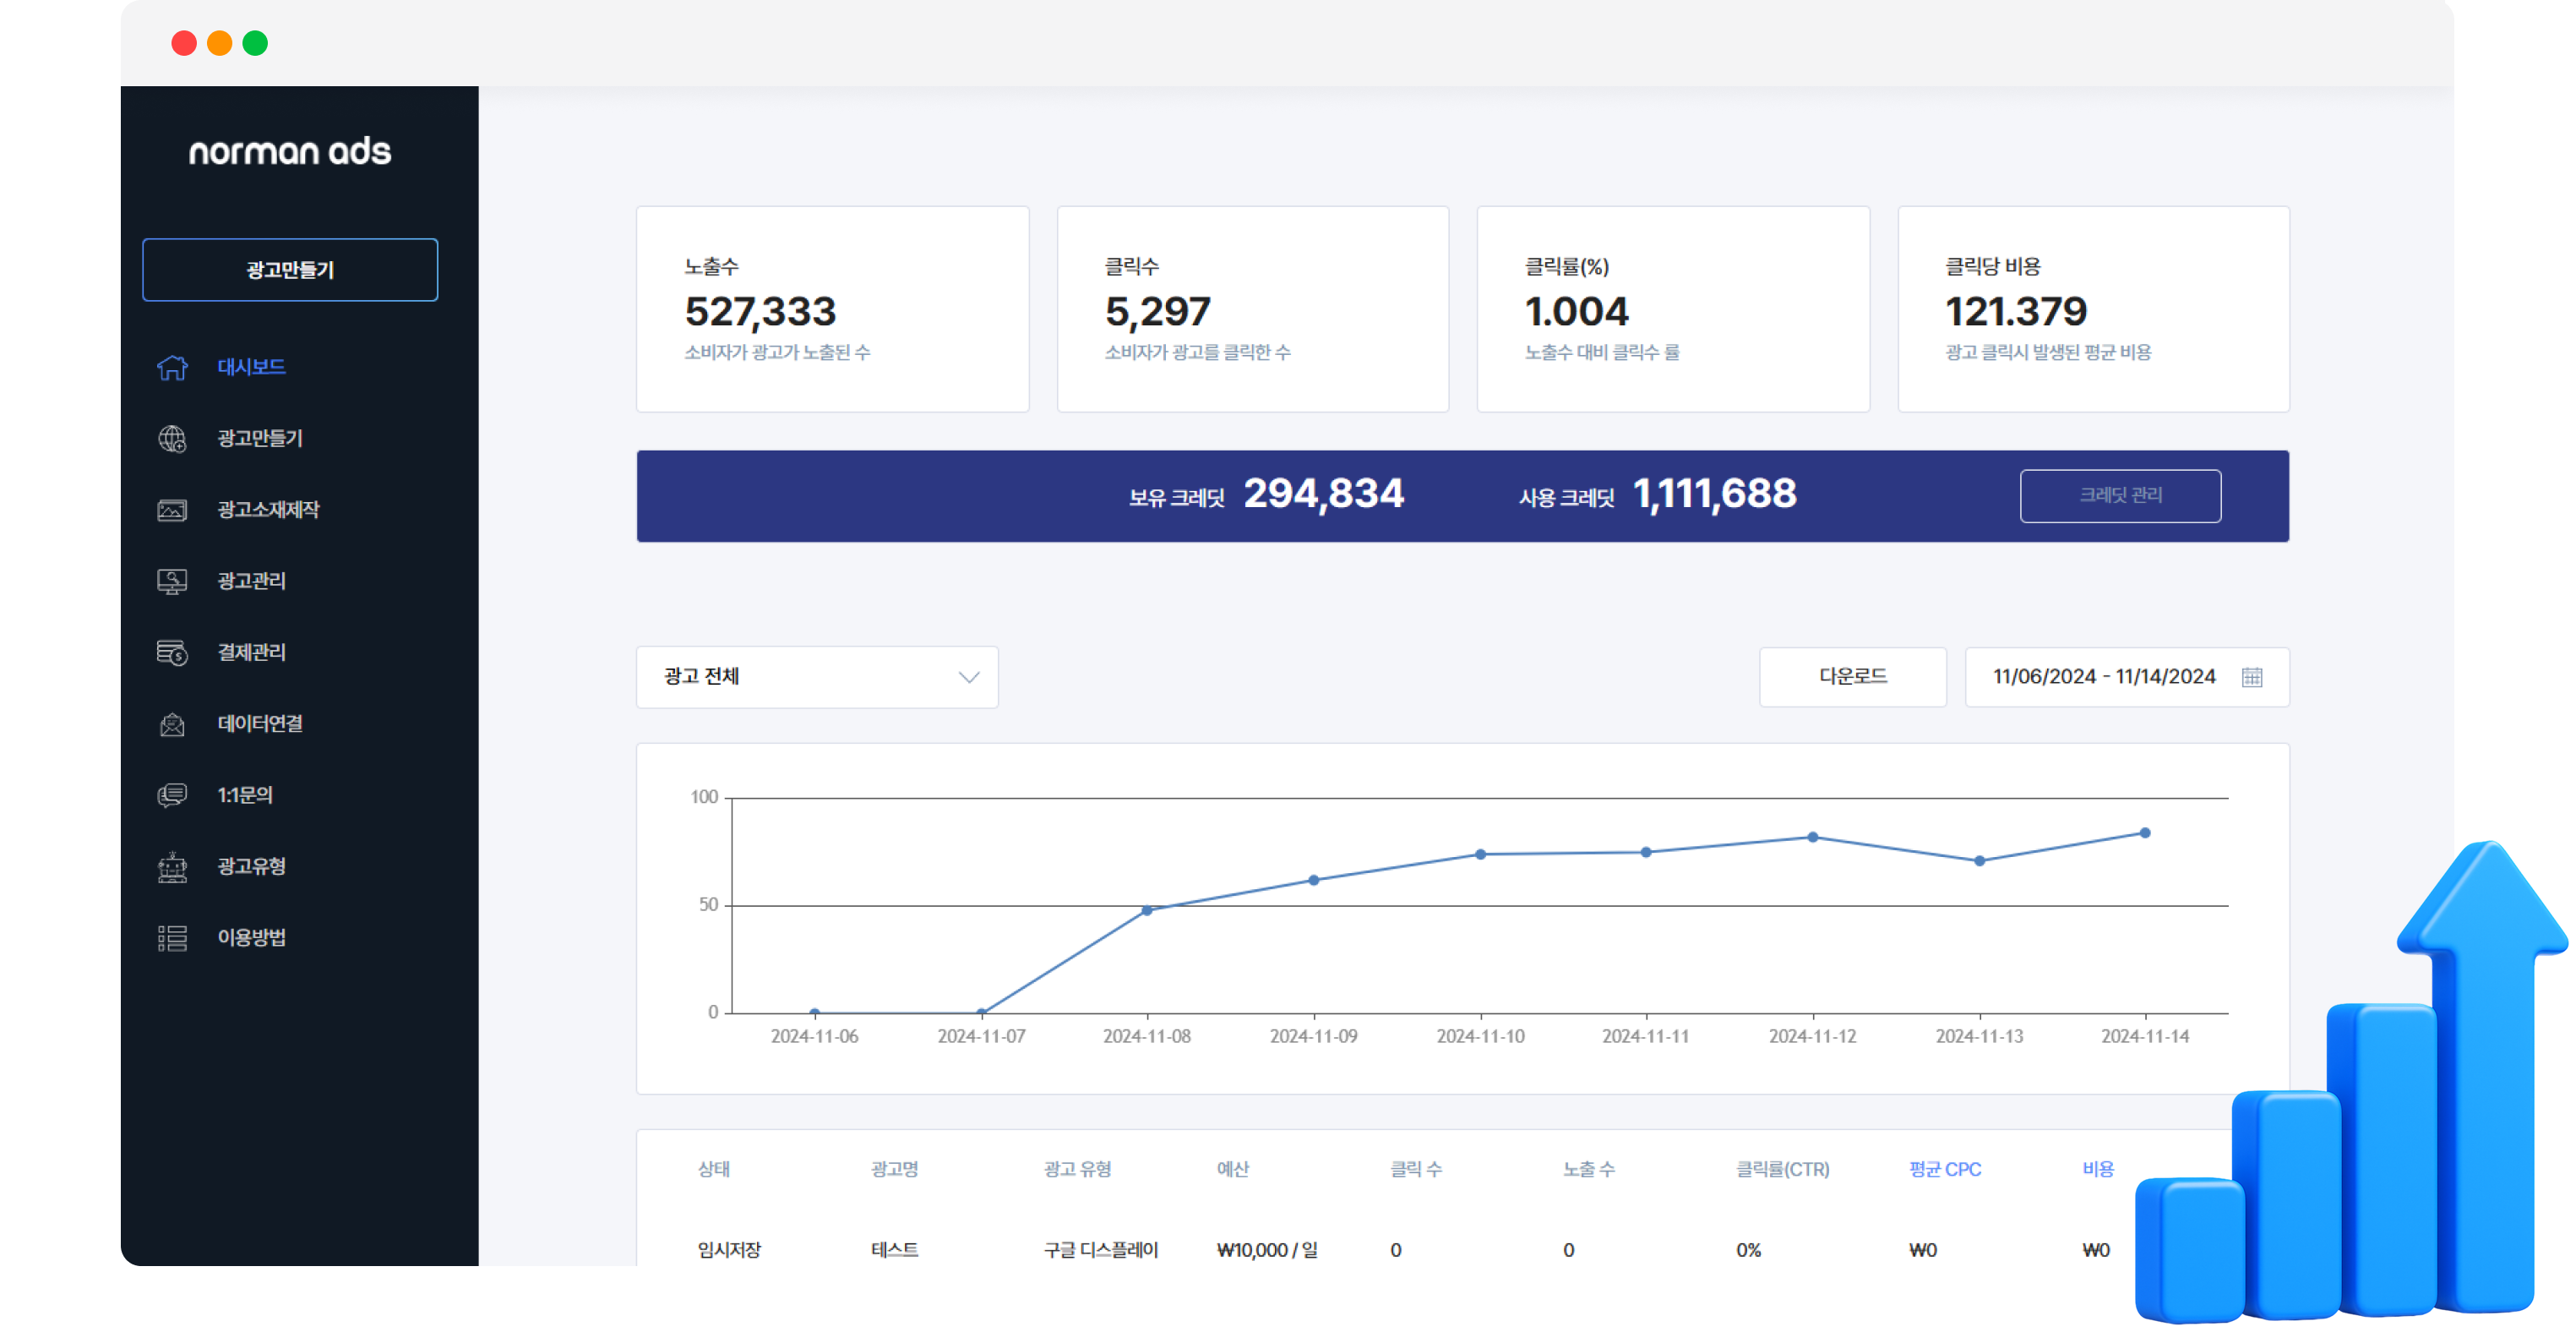The height and width of the screenshot is (1332, 2576).
Task: Click the home icon beside 대시보드
Action: tap(172, 368)
